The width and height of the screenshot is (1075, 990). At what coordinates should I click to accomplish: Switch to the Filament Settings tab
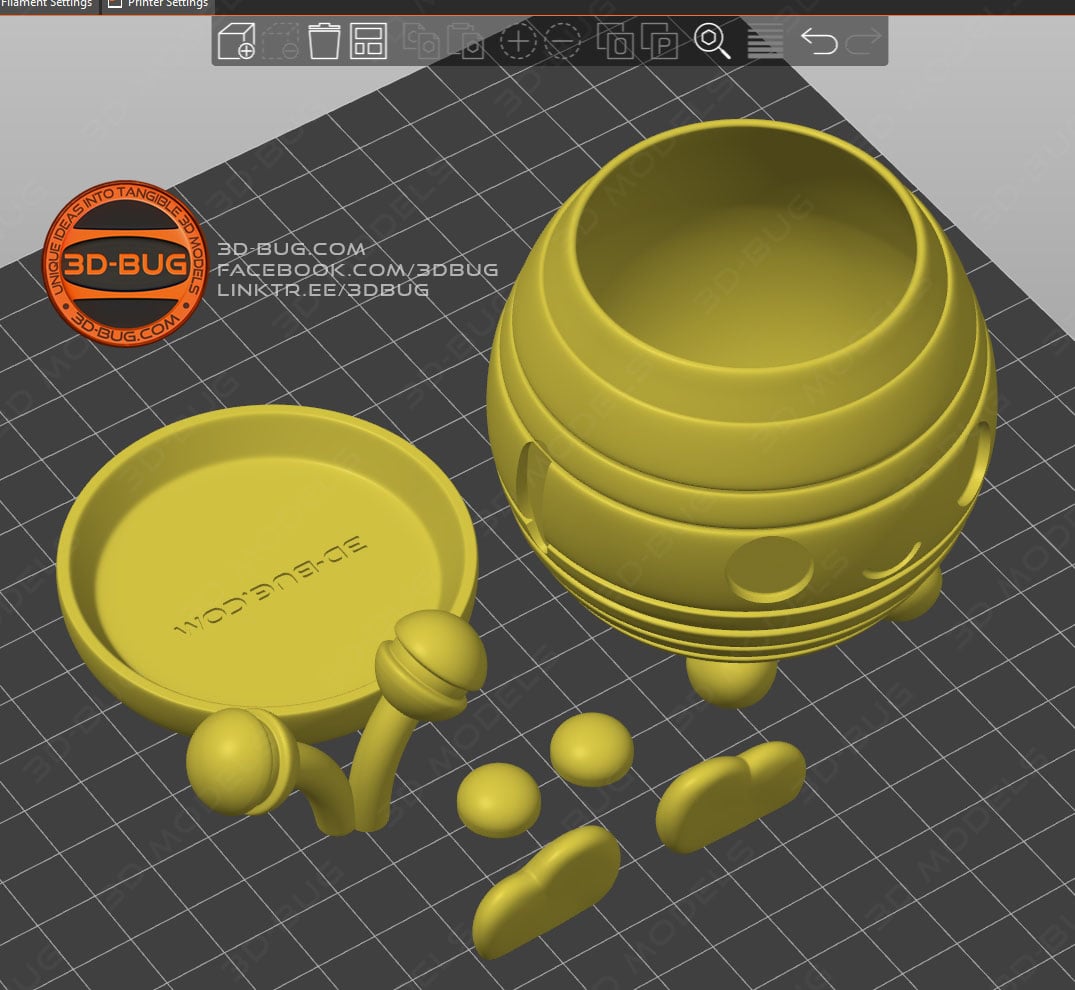pyautogui.click(x=47, y=5)
